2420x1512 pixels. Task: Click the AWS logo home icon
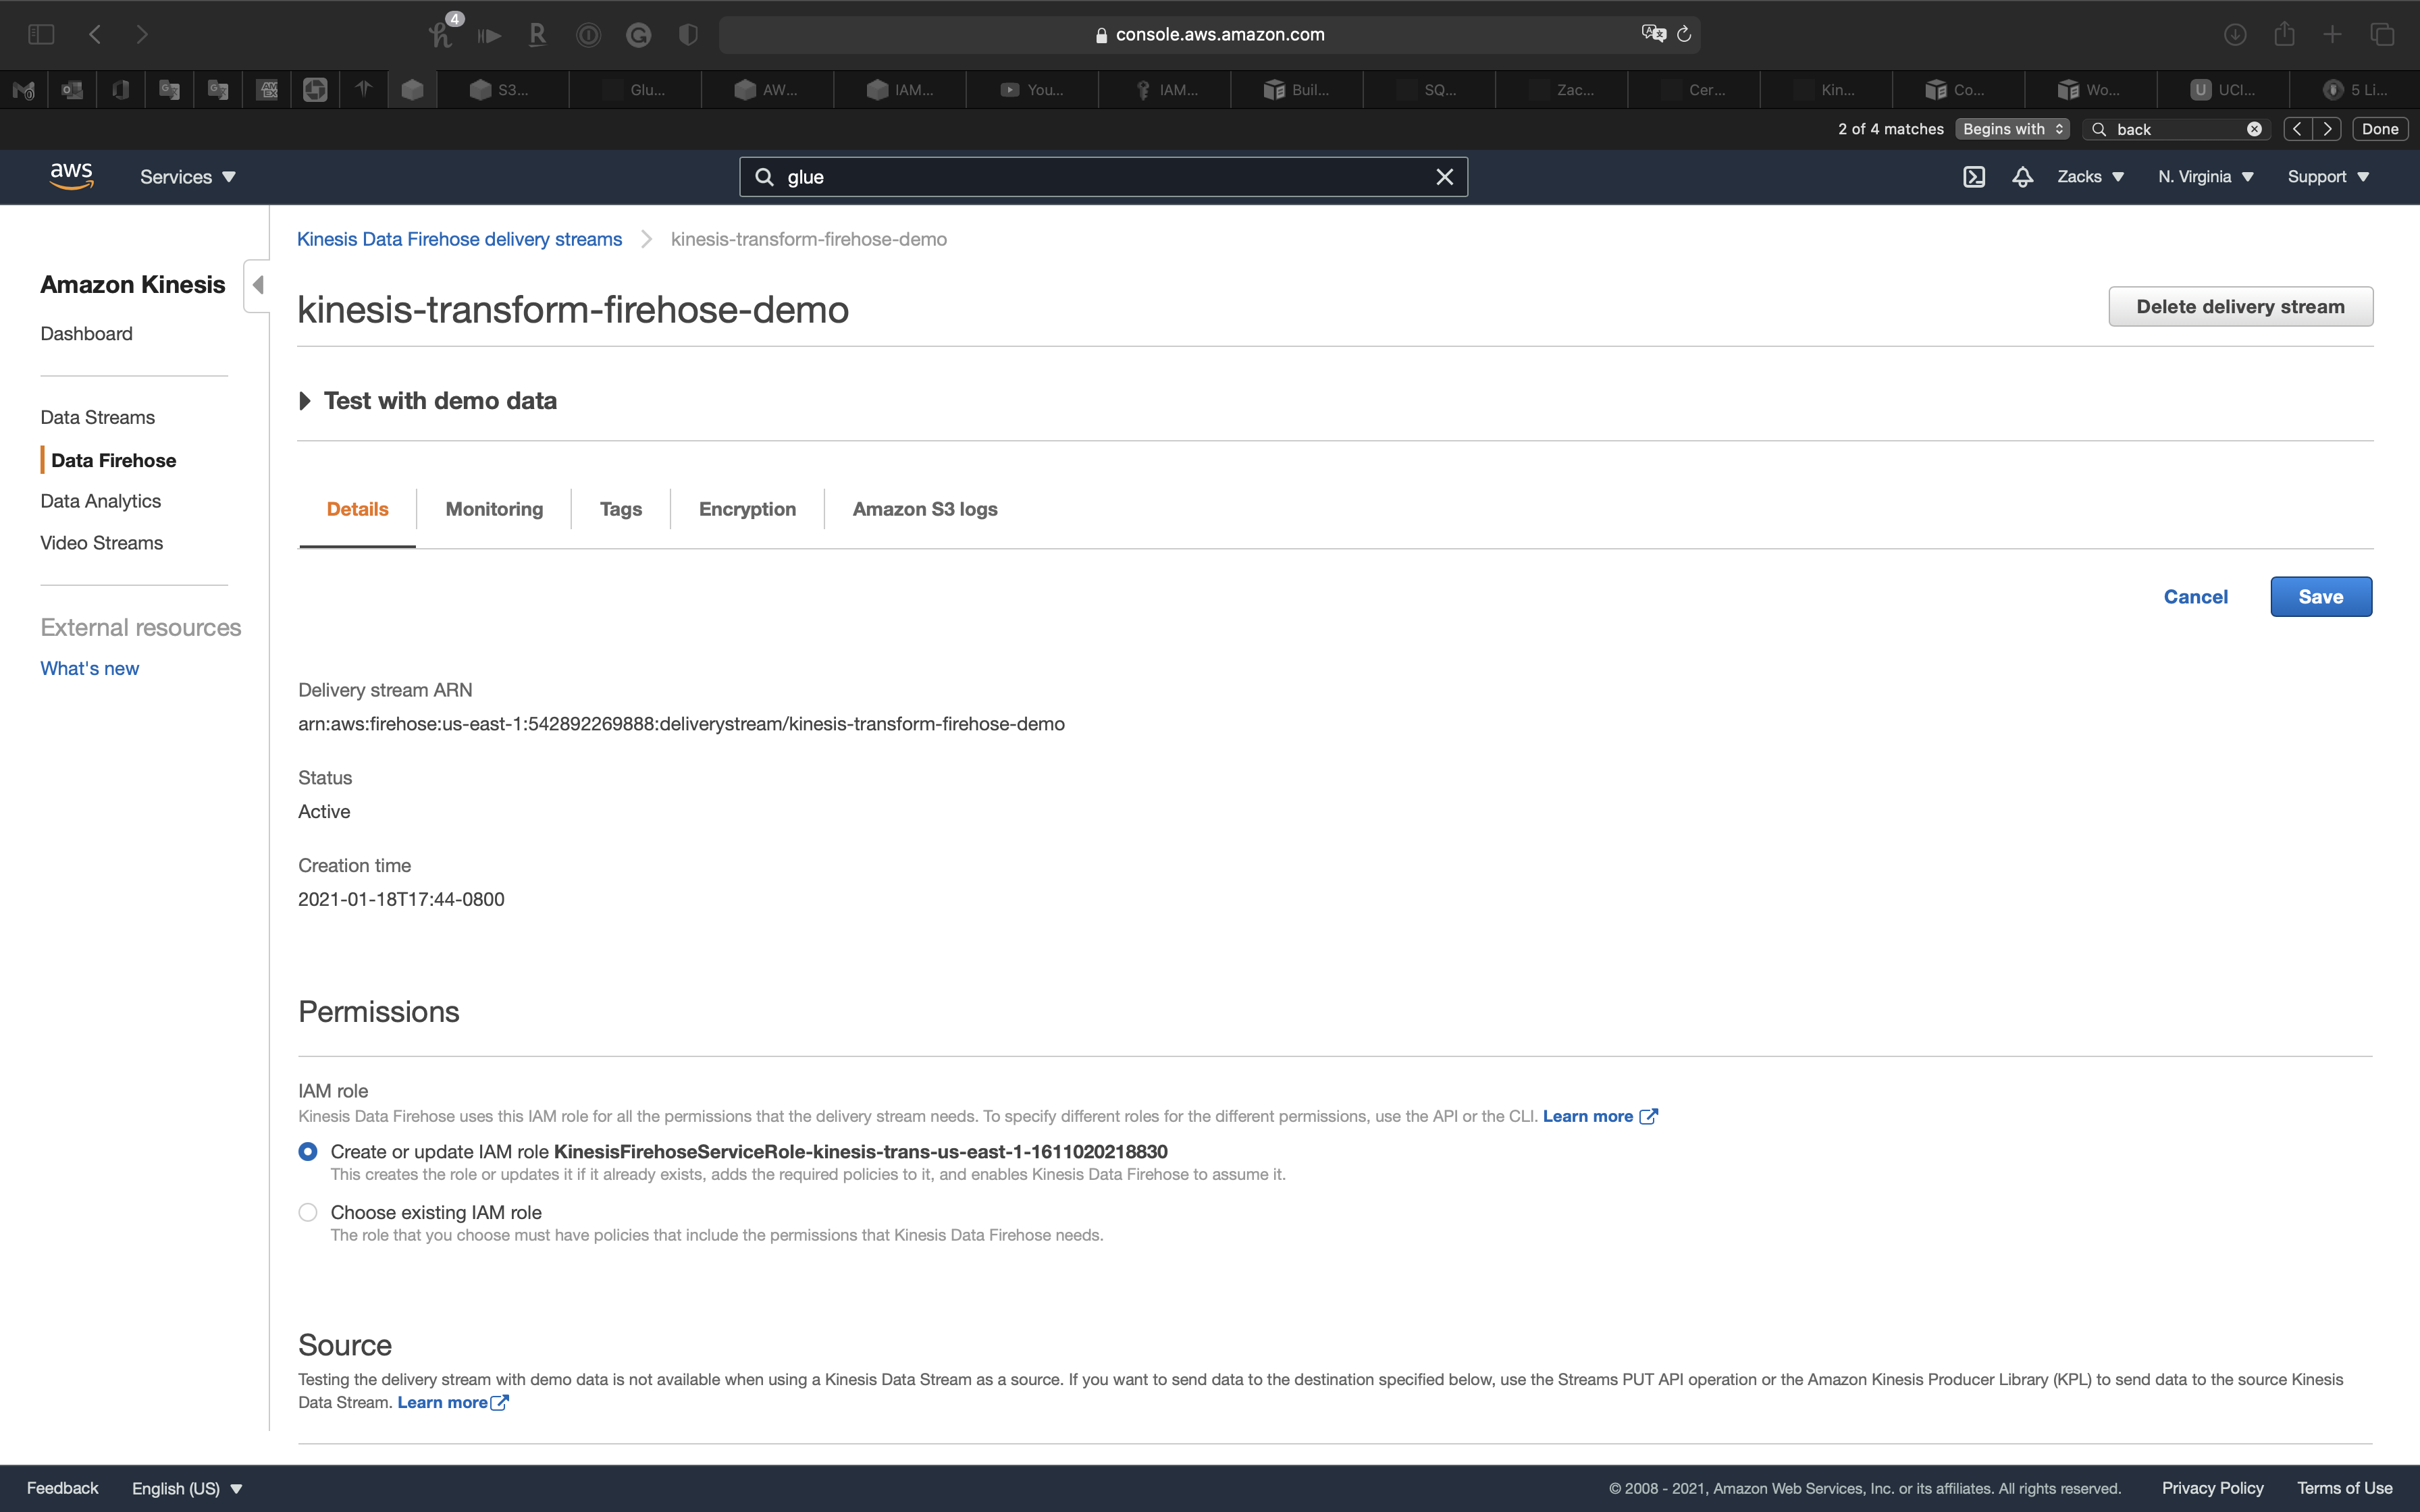71,176
